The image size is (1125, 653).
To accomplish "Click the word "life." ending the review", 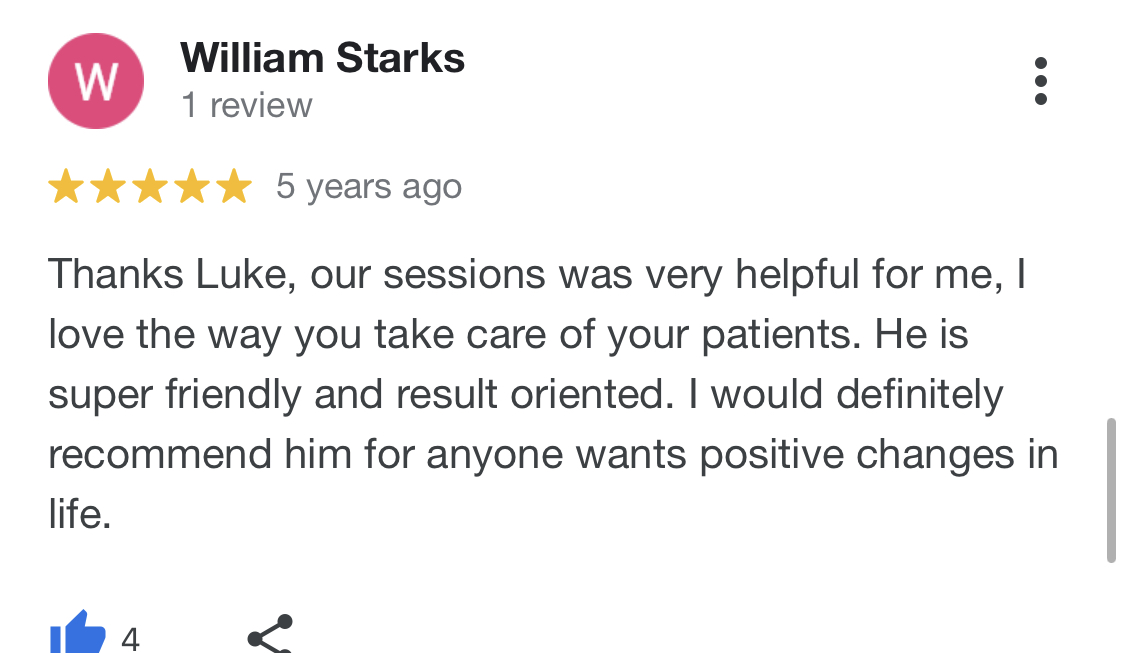I will 80,514.
